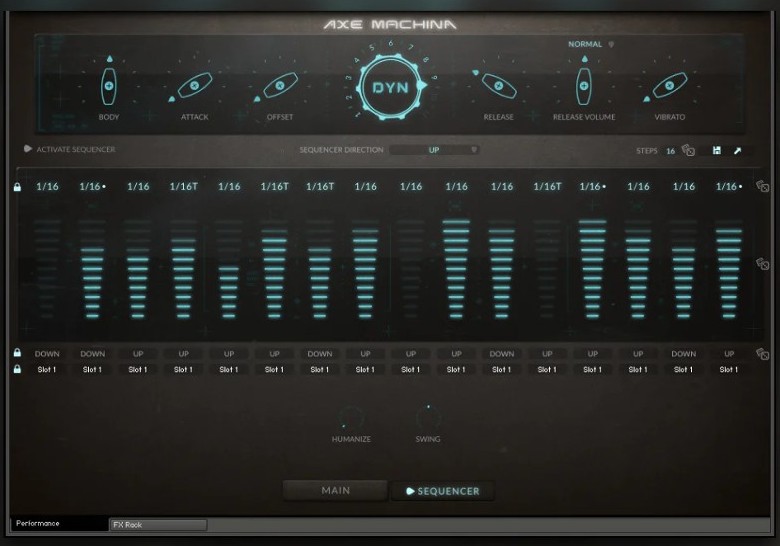This screenshot has width=780, height=546.
Task: Click the SEQUENCER DIRECTION label
Action: [341, 150]
